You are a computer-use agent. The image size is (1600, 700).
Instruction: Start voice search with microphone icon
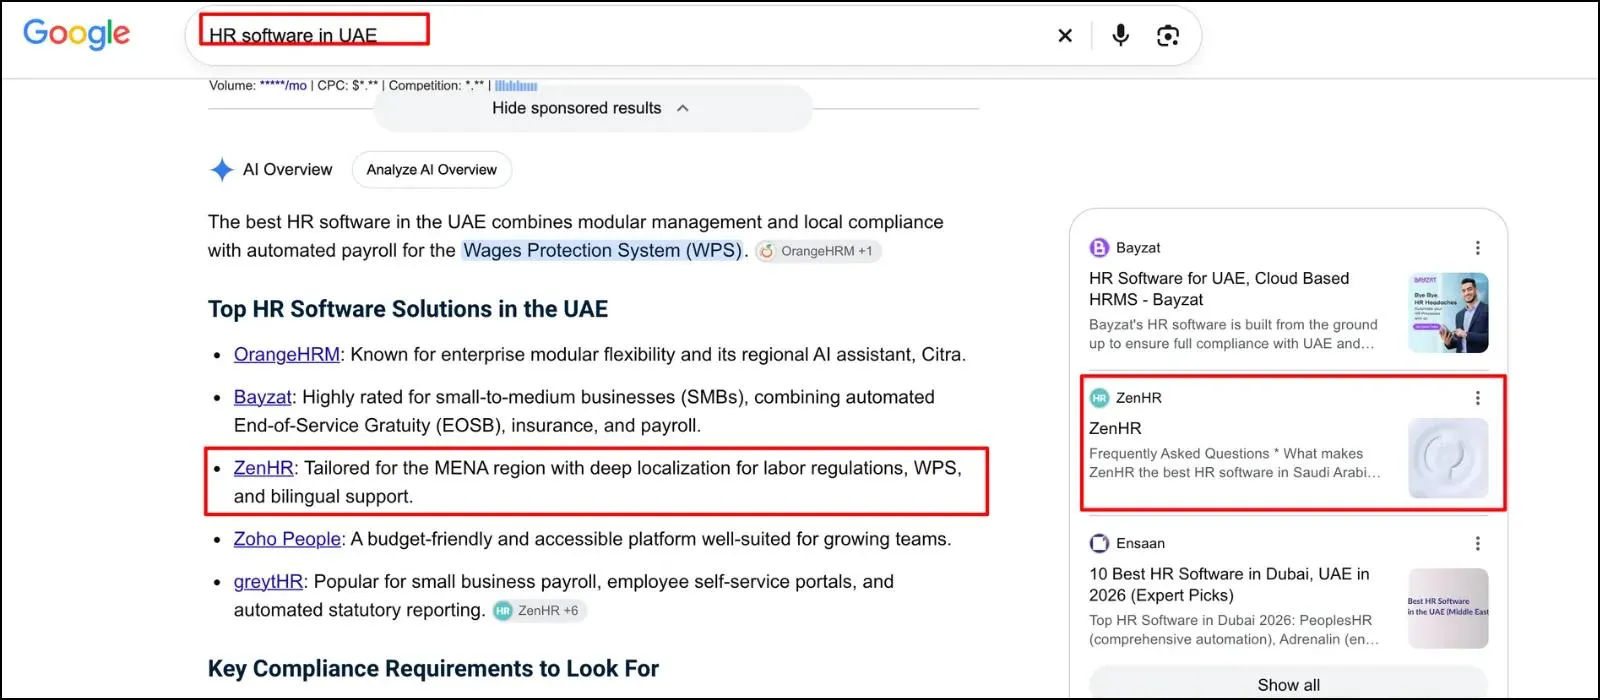(1121, 36)
